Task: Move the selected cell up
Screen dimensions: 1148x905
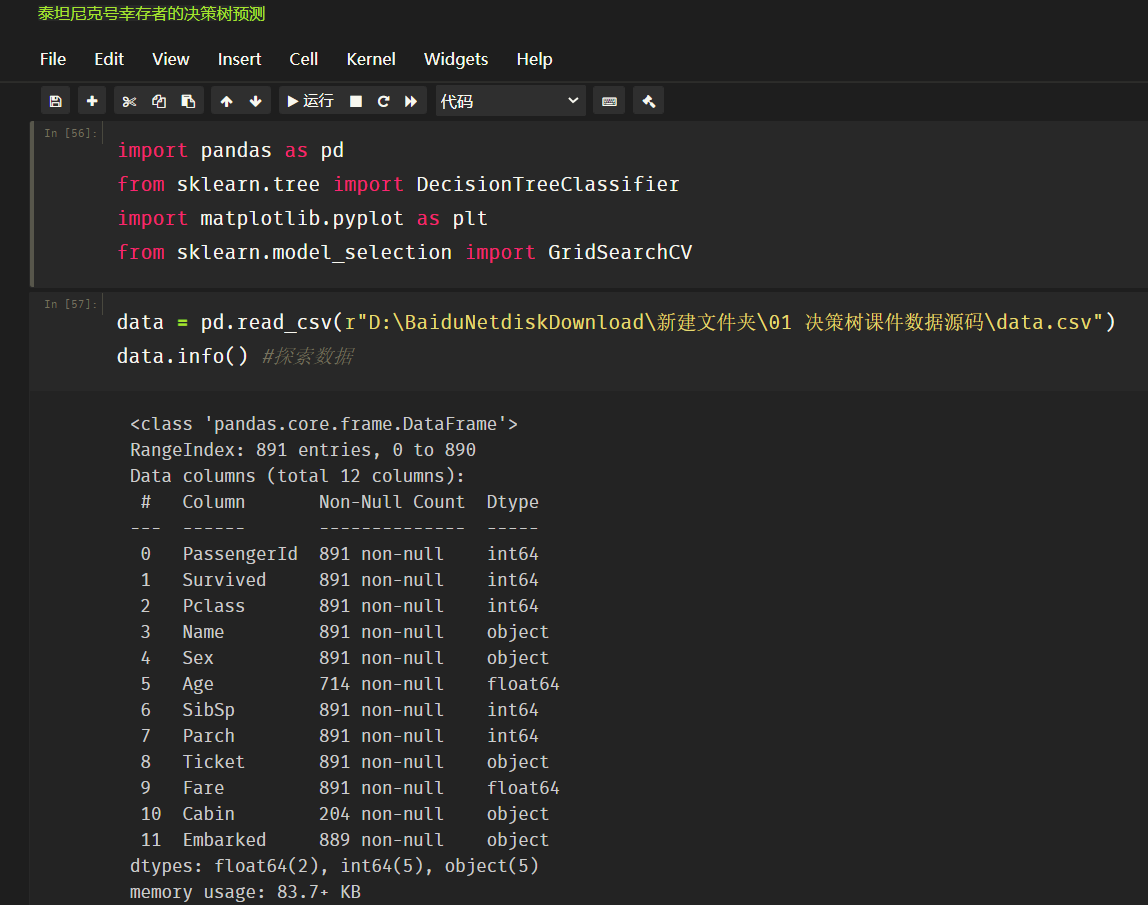Action: (226, 100)
